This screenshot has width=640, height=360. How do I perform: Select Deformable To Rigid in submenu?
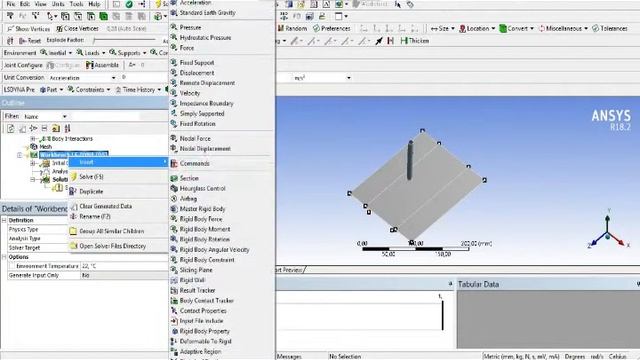205,341
